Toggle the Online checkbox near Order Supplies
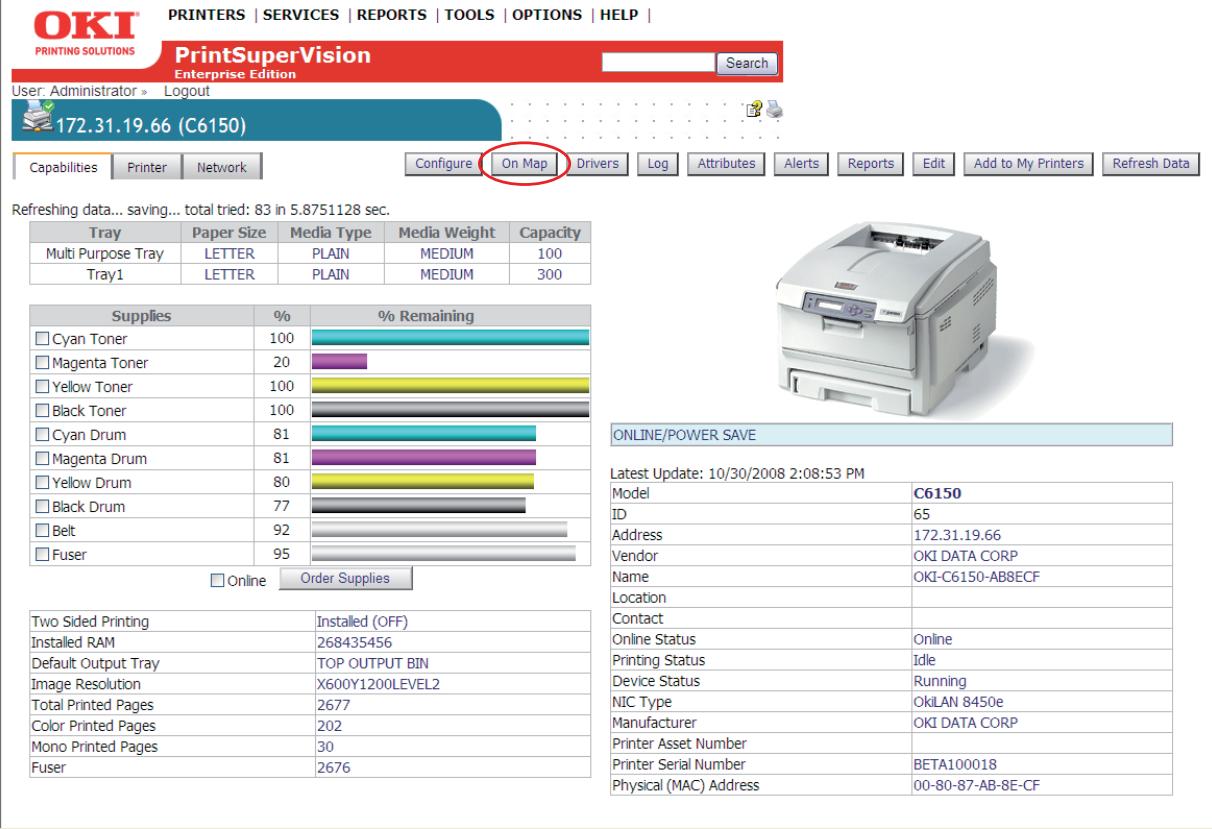The image size is (1212, 829). click(x=217, y=580)
